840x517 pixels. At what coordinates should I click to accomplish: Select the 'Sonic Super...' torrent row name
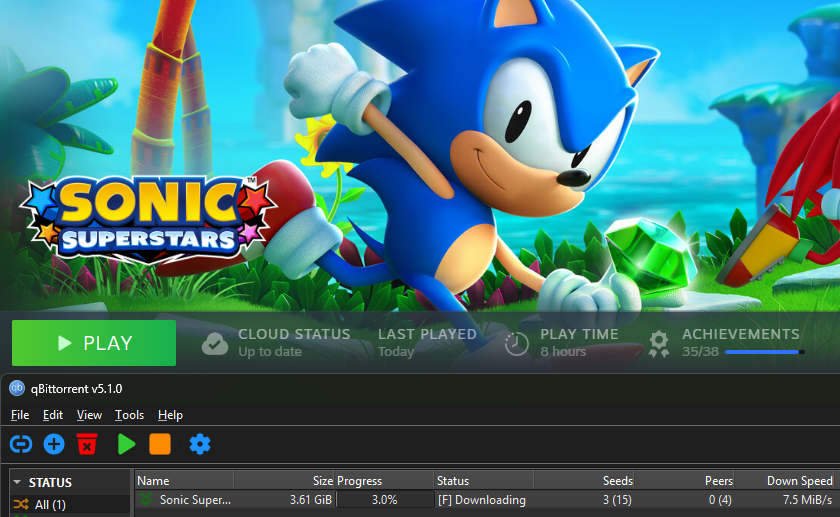195,500
